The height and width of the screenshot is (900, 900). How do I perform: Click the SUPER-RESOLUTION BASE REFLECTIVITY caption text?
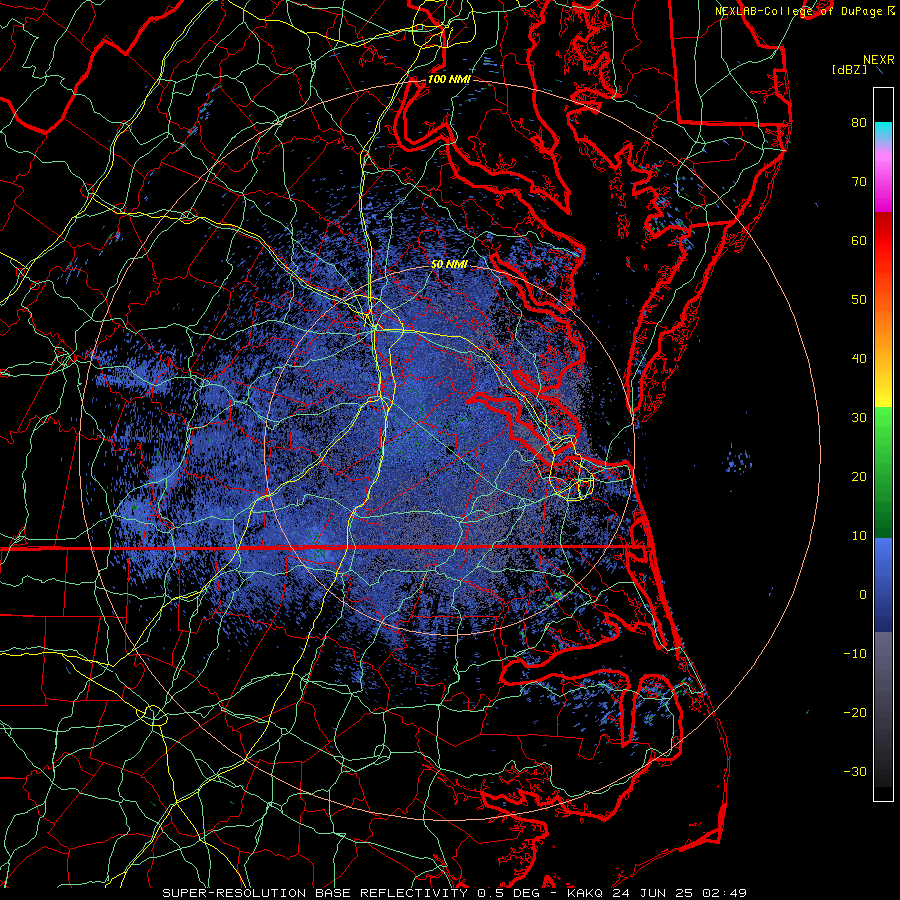point(315,893)
